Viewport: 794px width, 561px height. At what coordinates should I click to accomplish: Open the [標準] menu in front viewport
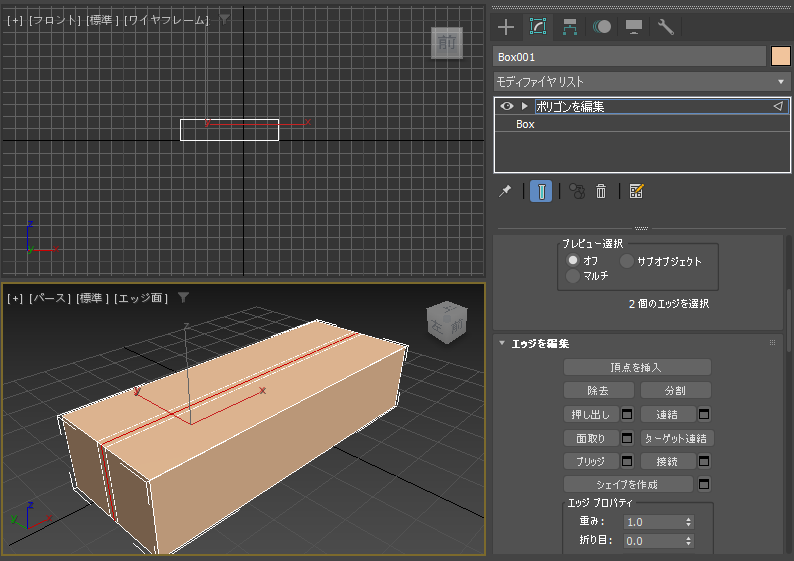coord(102,20)
